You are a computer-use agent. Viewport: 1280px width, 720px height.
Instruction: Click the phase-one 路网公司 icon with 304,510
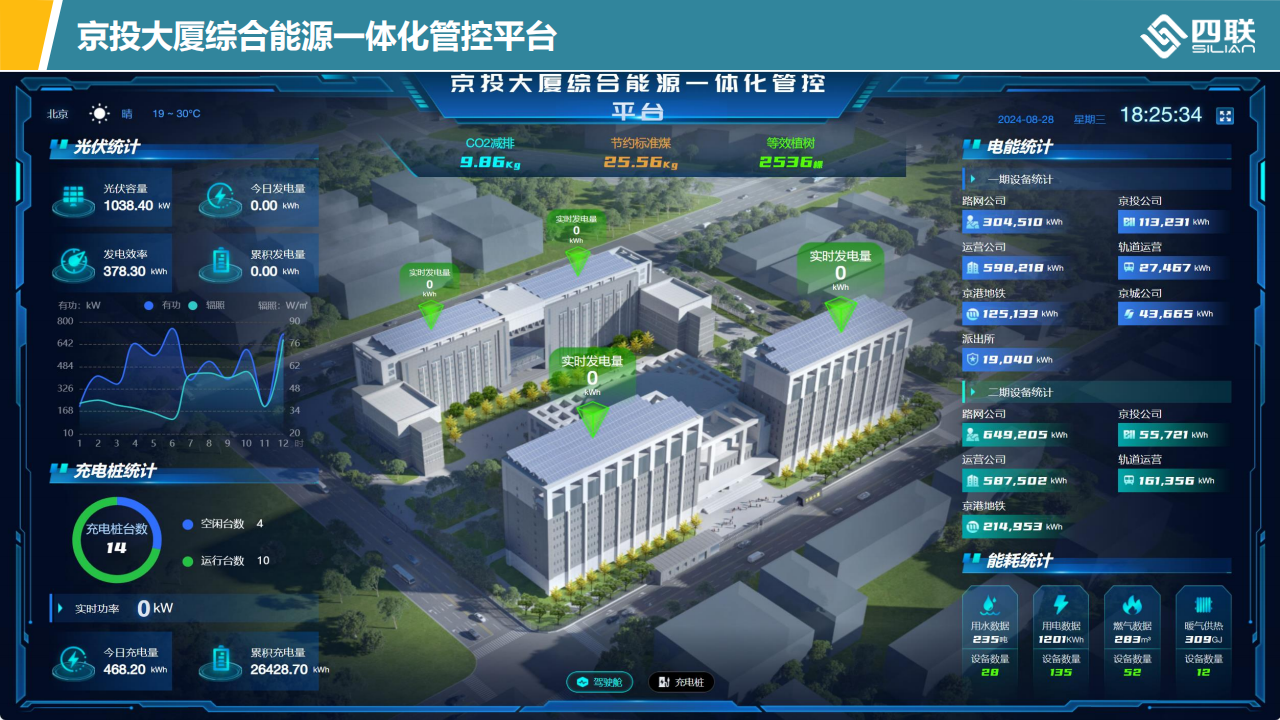[971, 222]
